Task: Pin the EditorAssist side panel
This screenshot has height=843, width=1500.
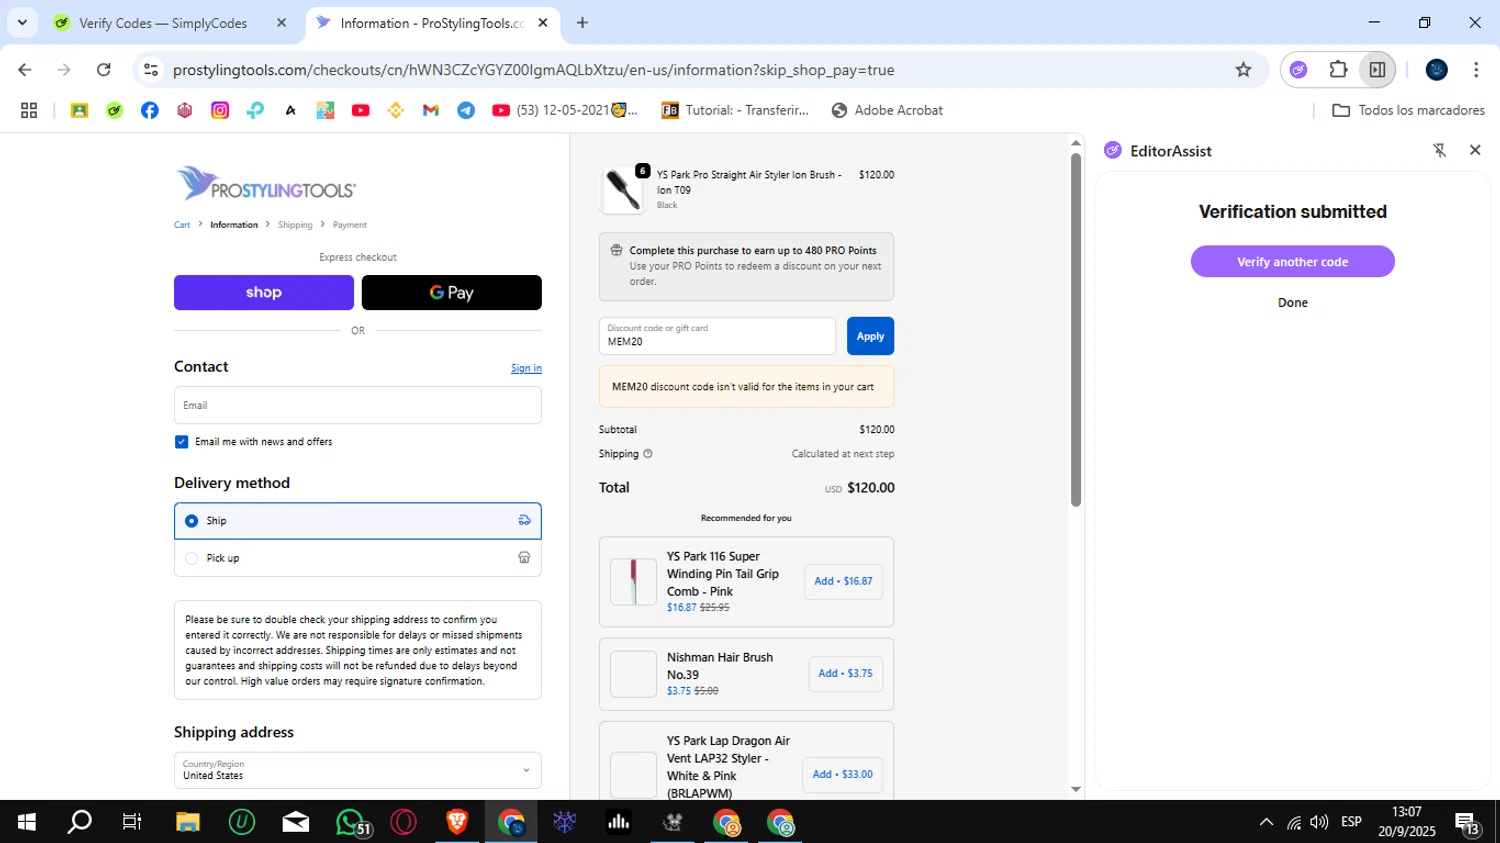Action: tap(1440, 150)
